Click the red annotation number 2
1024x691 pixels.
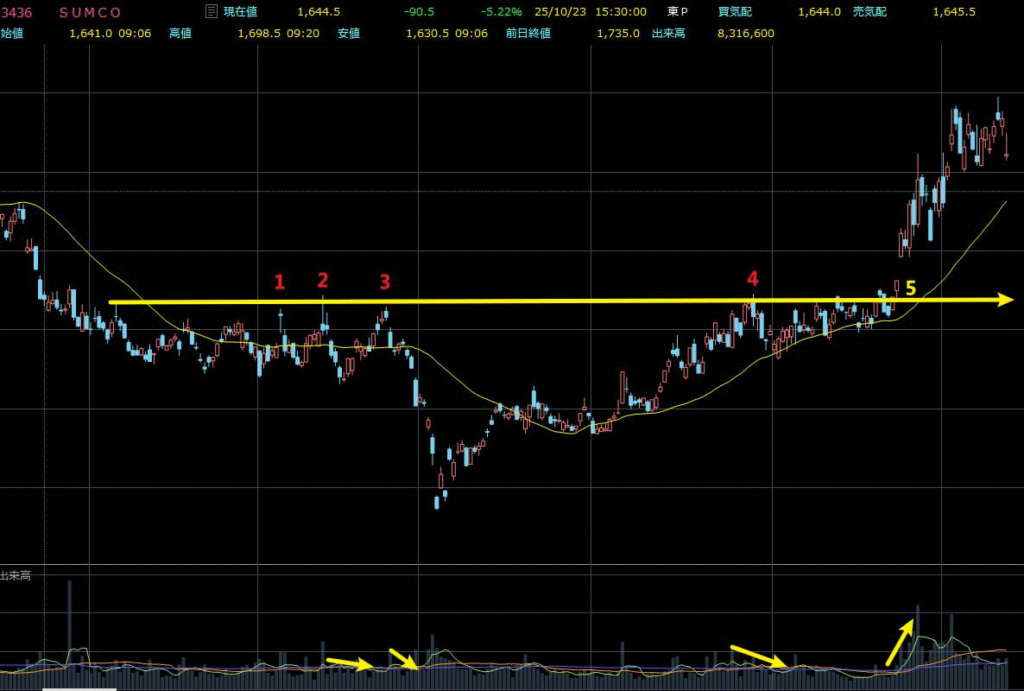(322, 279)
